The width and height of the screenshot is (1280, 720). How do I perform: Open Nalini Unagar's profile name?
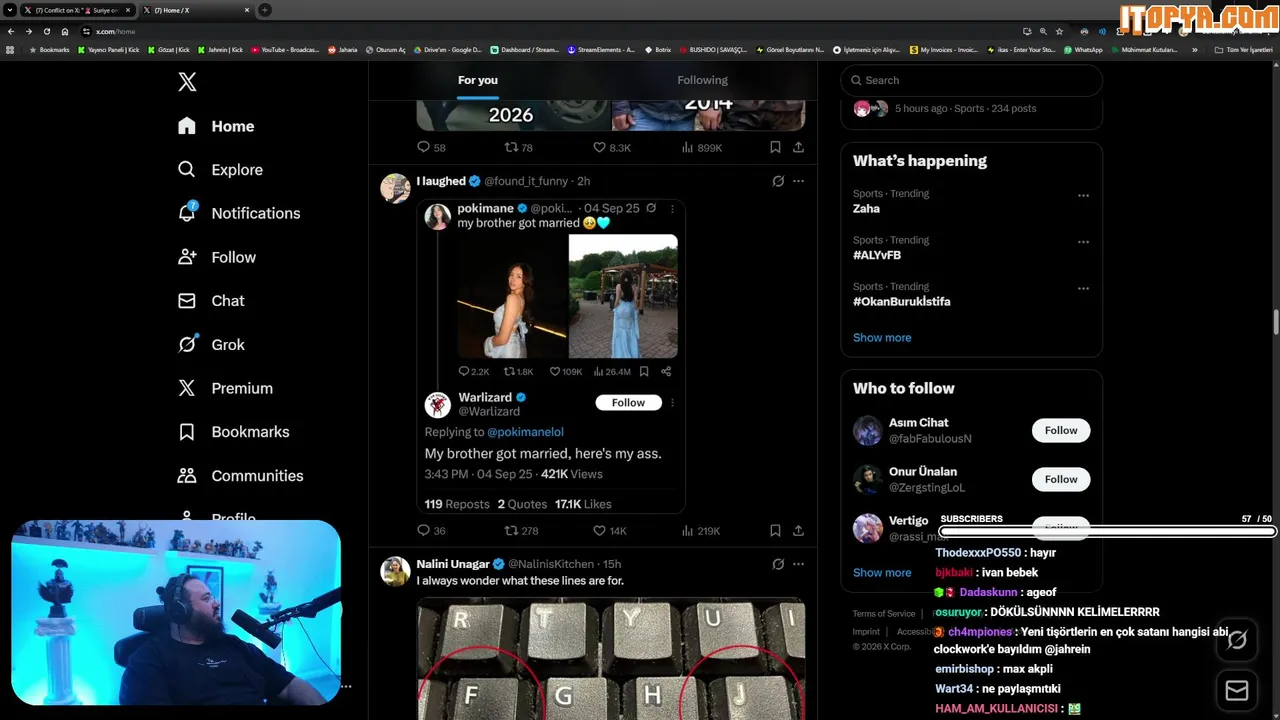pos(453,564)
